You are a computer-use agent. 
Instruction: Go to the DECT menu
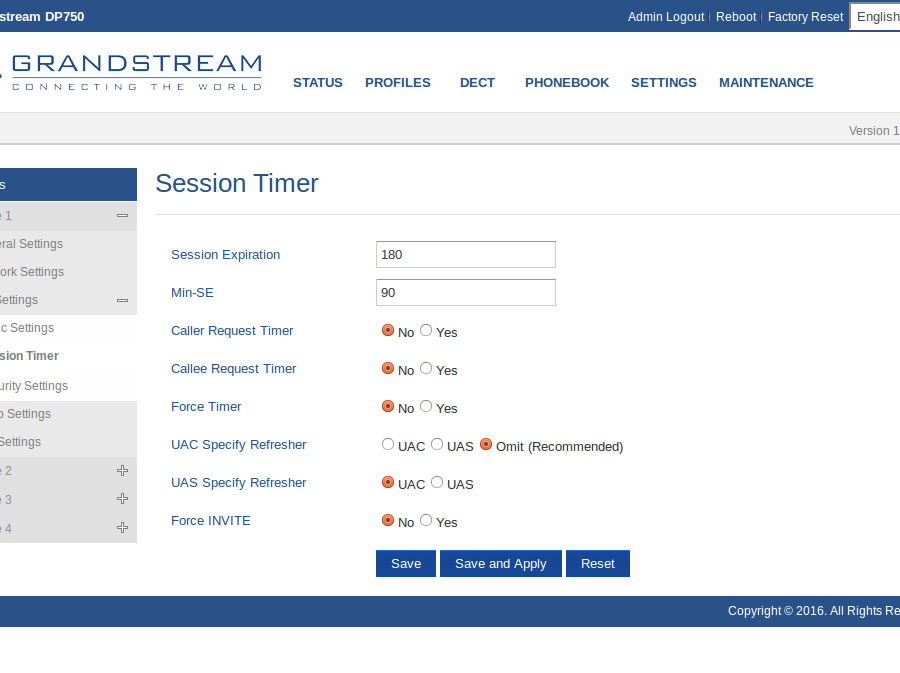[477, 83]
